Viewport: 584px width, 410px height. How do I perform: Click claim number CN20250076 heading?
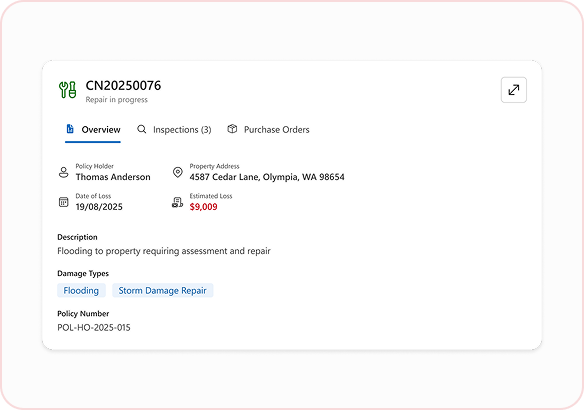123,86
